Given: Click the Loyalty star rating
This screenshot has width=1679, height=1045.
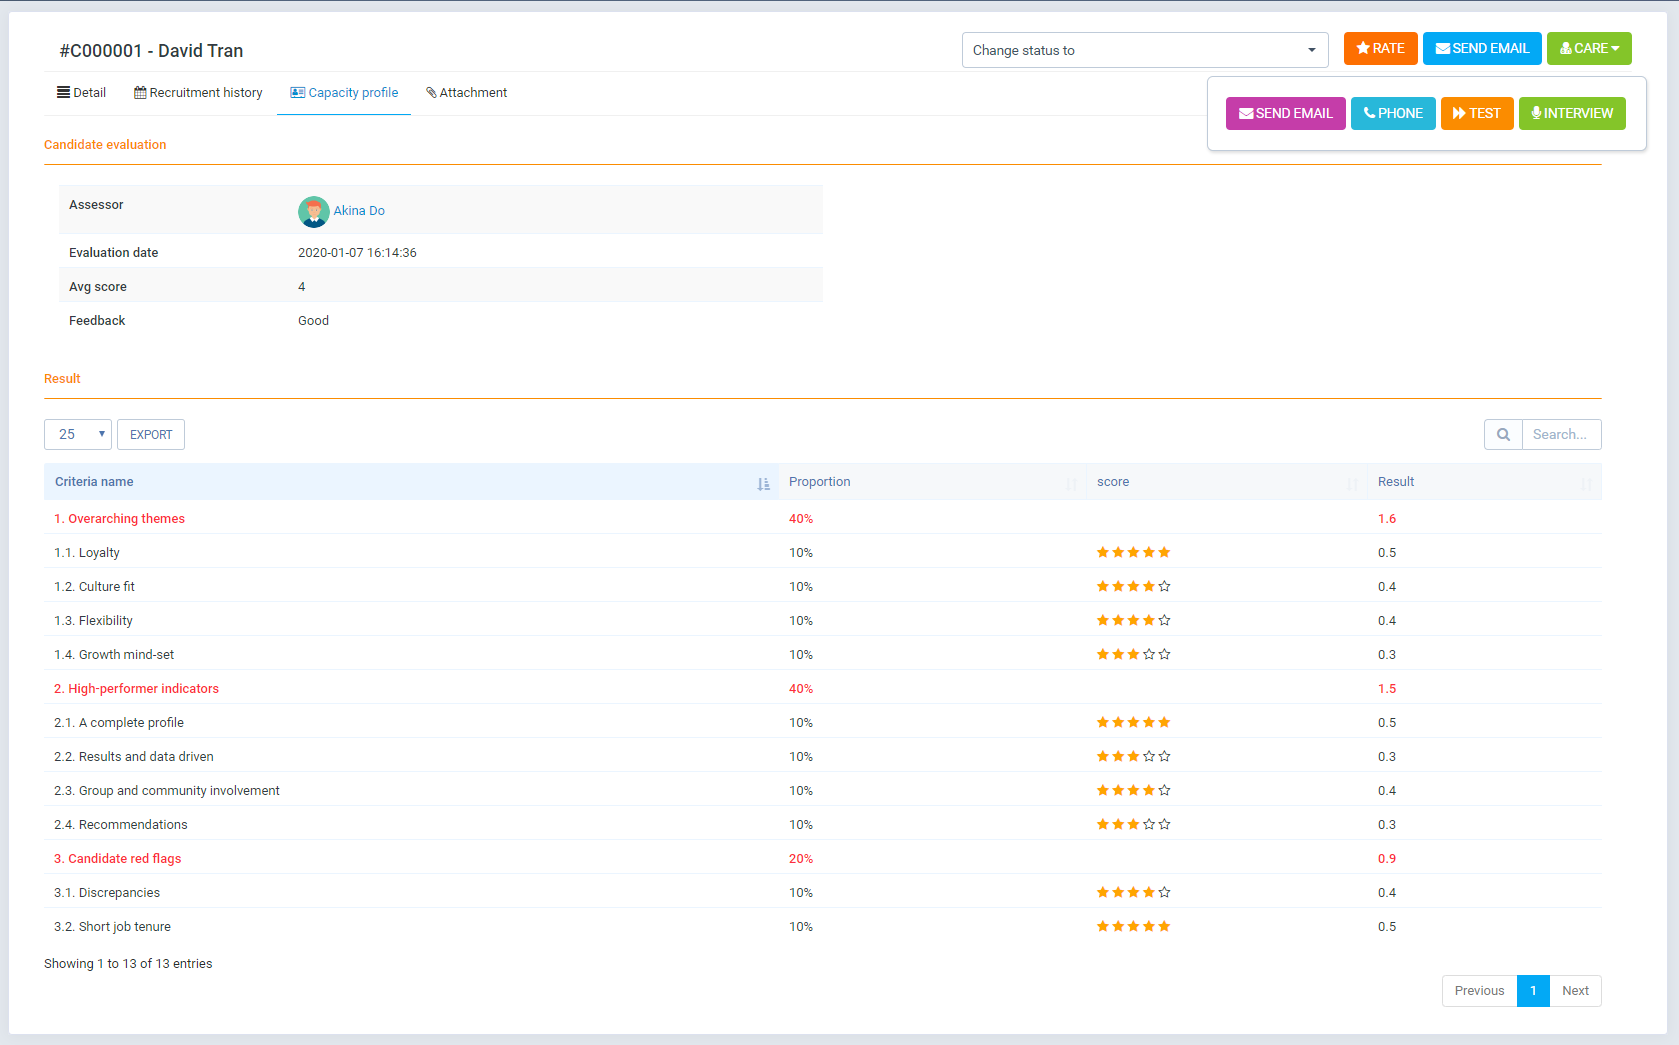Looking at the screenshot, I should pos(1133,553).
